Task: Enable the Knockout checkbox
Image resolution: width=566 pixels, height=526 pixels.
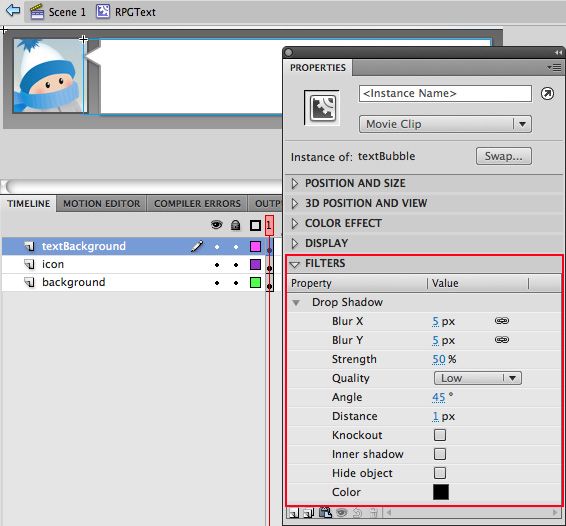Action: coord(440,435)
